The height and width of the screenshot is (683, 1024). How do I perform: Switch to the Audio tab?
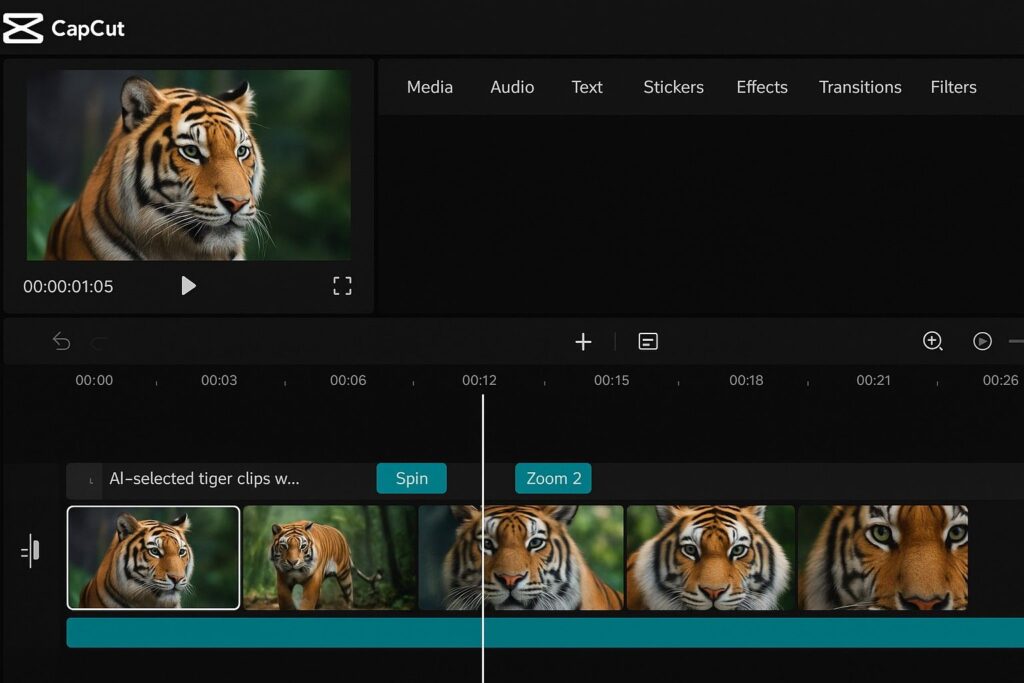pyautogui.click(x=511, y=87)
